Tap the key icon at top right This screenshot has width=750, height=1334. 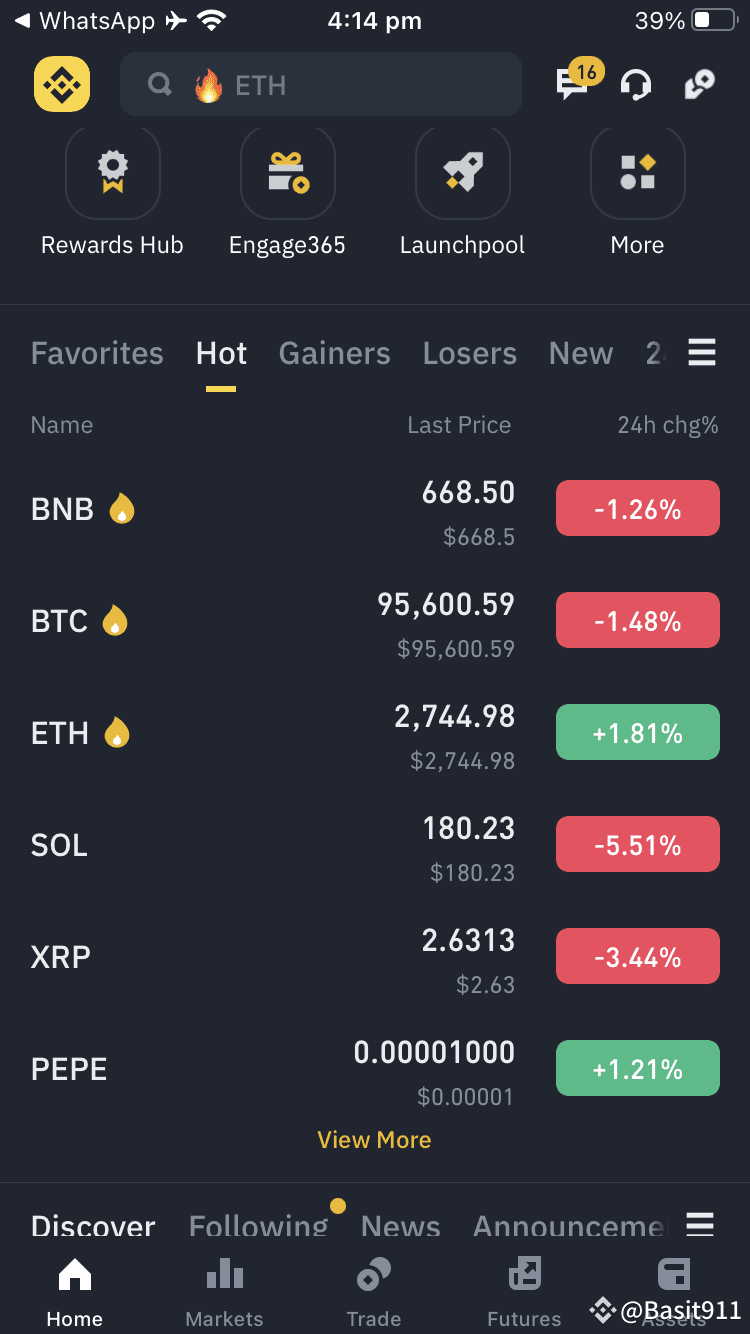tap(699, 85)
